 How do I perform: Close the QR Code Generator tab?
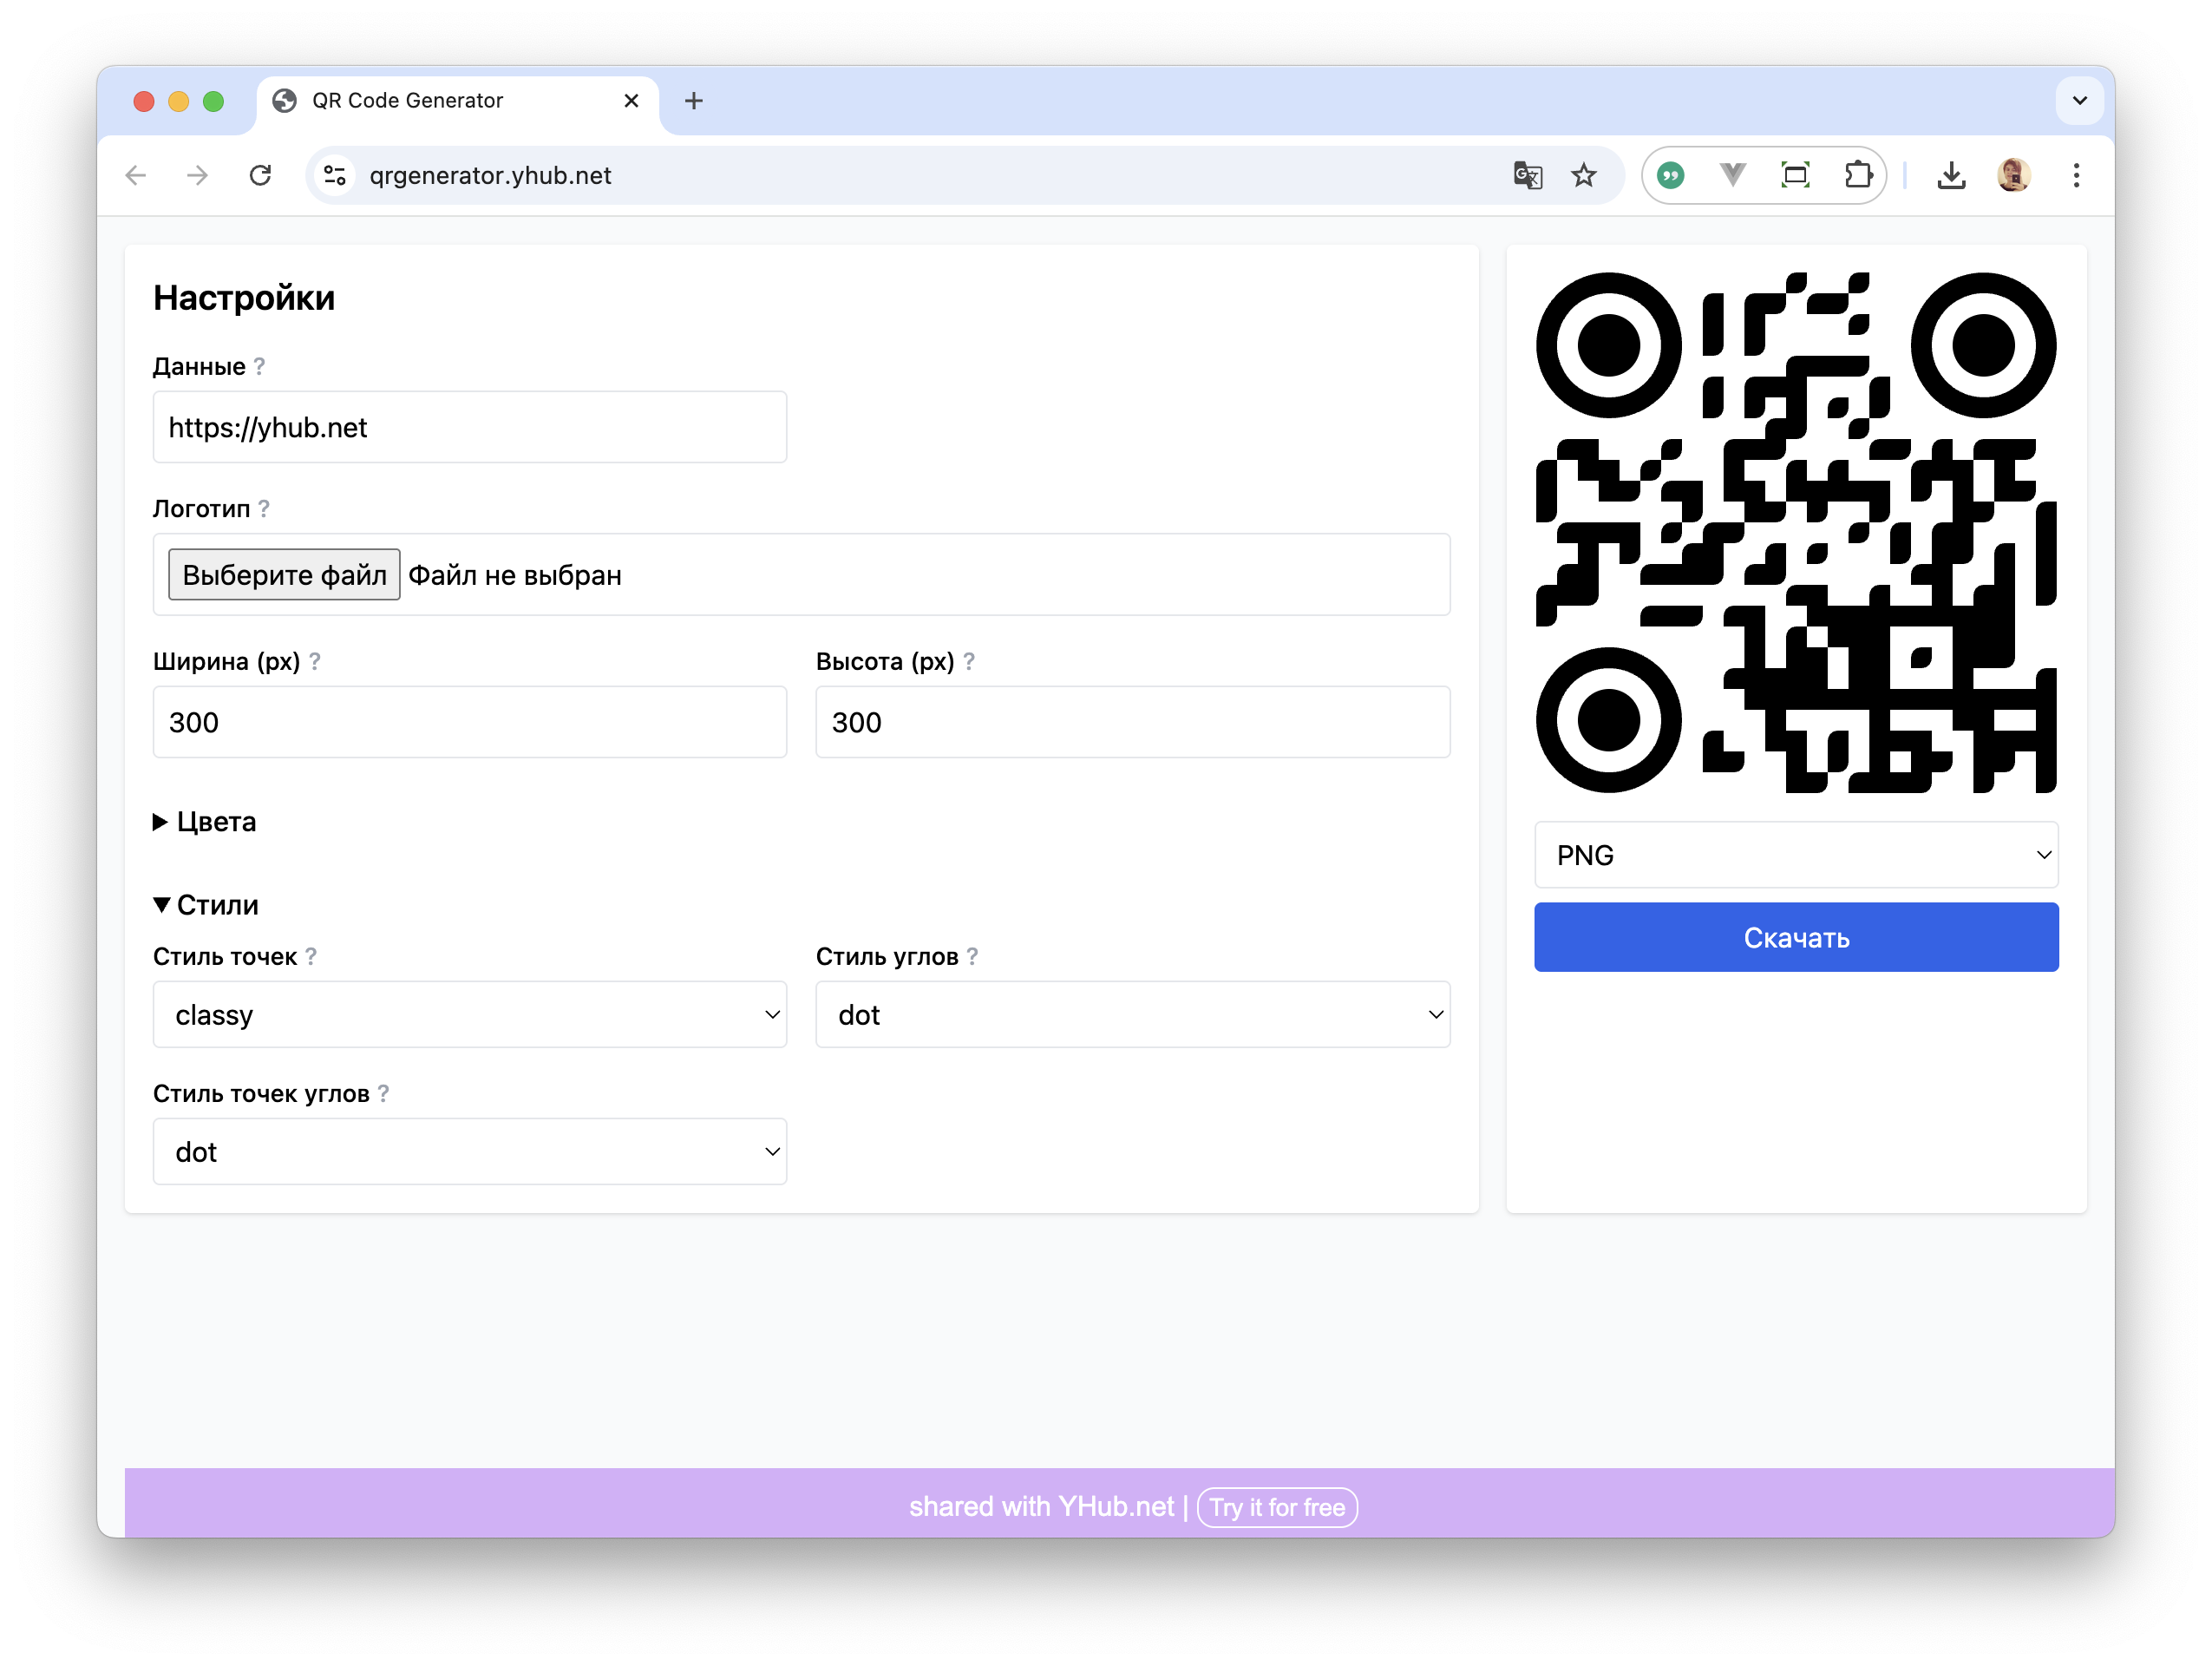point(631,101)
